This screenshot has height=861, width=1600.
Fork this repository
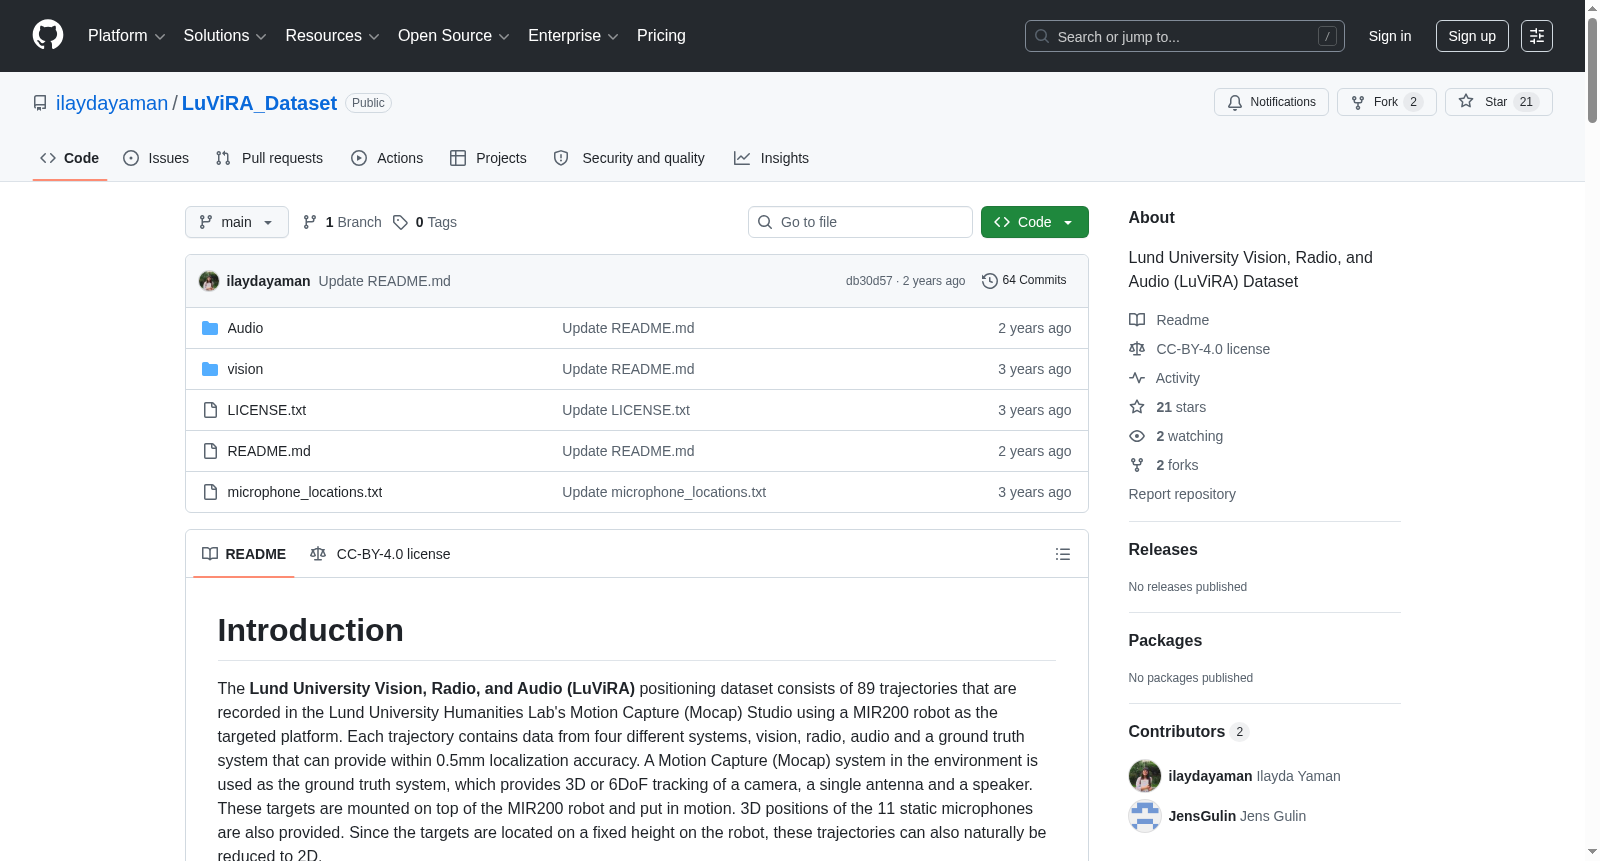[1386, 102]
